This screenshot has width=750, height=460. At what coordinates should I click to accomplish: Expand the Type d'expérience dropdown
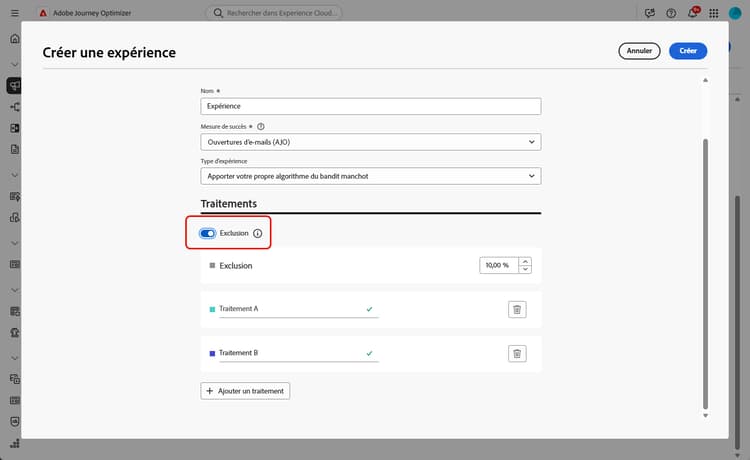point(370,176)
